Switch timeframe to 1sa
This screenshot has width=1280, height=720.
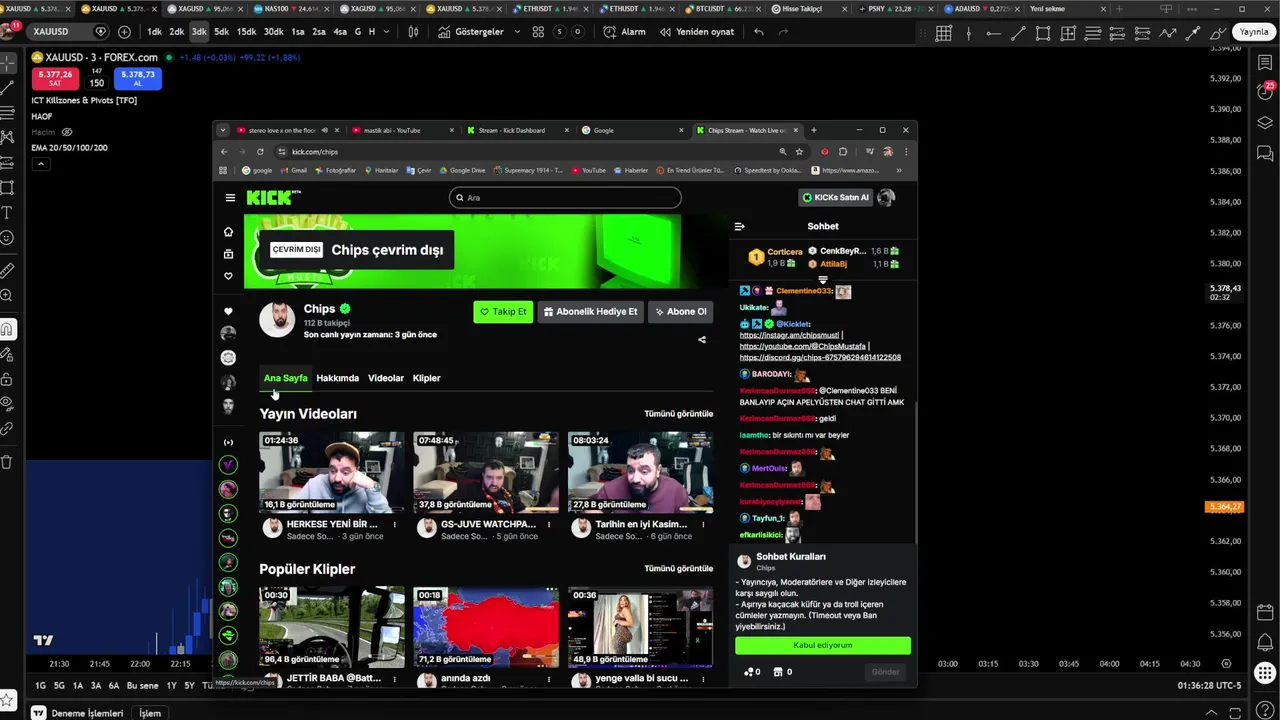tap(298, 32)
